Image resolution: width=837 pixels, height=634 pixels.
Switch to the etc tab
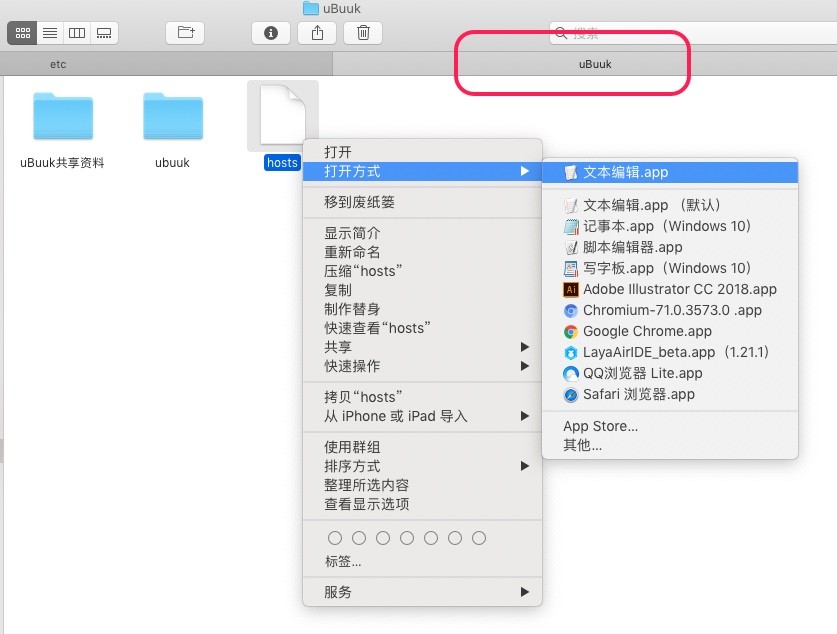pos(58,64)
